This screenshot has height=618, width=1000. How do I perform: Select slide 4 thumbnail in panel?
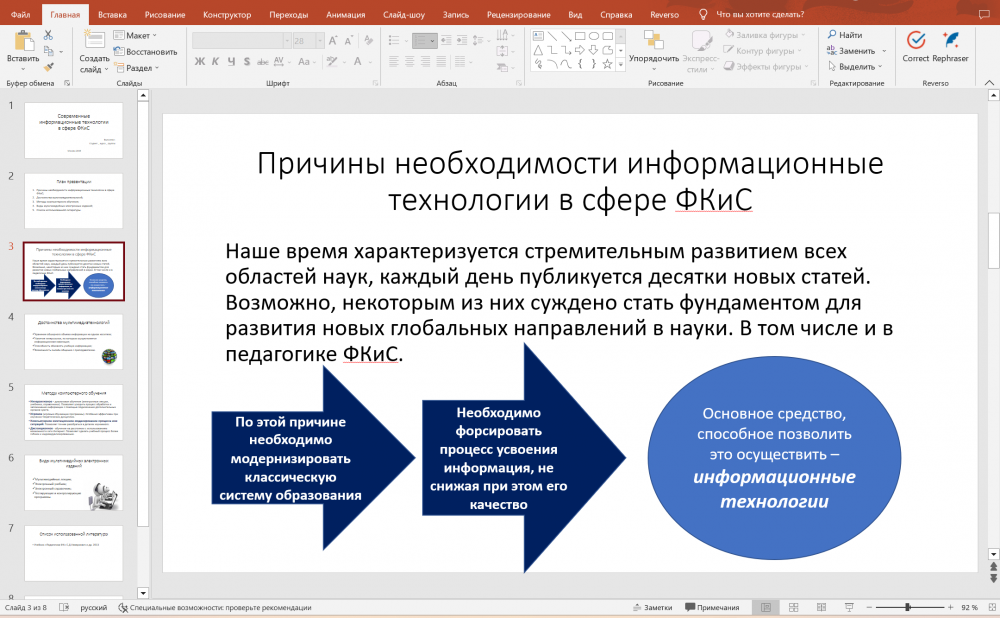tap(75, 341)
